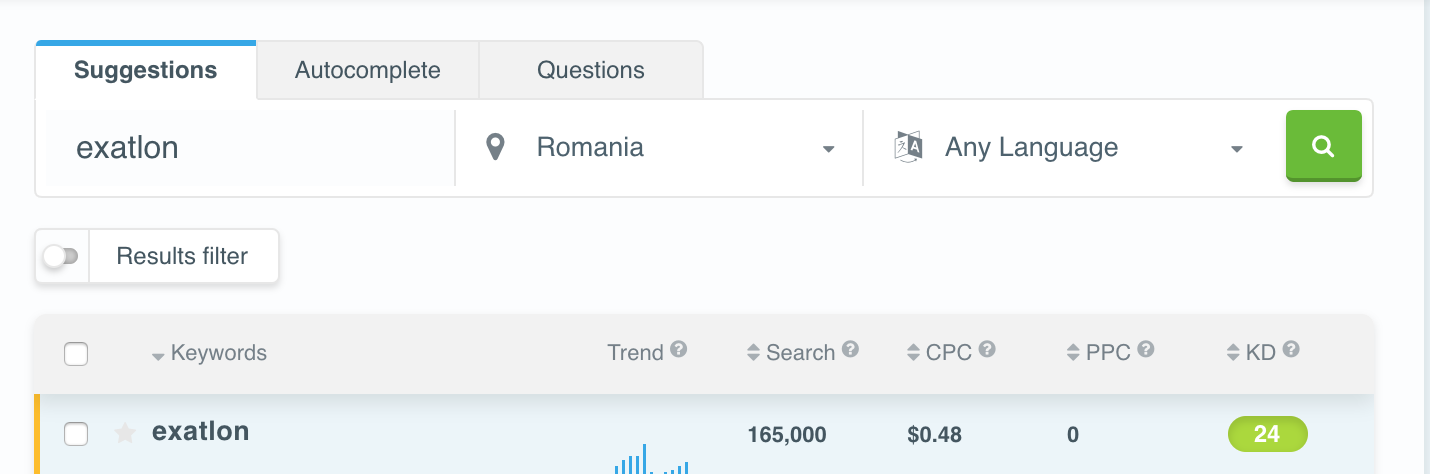The image size is (1430, 474).
Task: Switch to the Autocomplete tab
Action: (368, 70)
